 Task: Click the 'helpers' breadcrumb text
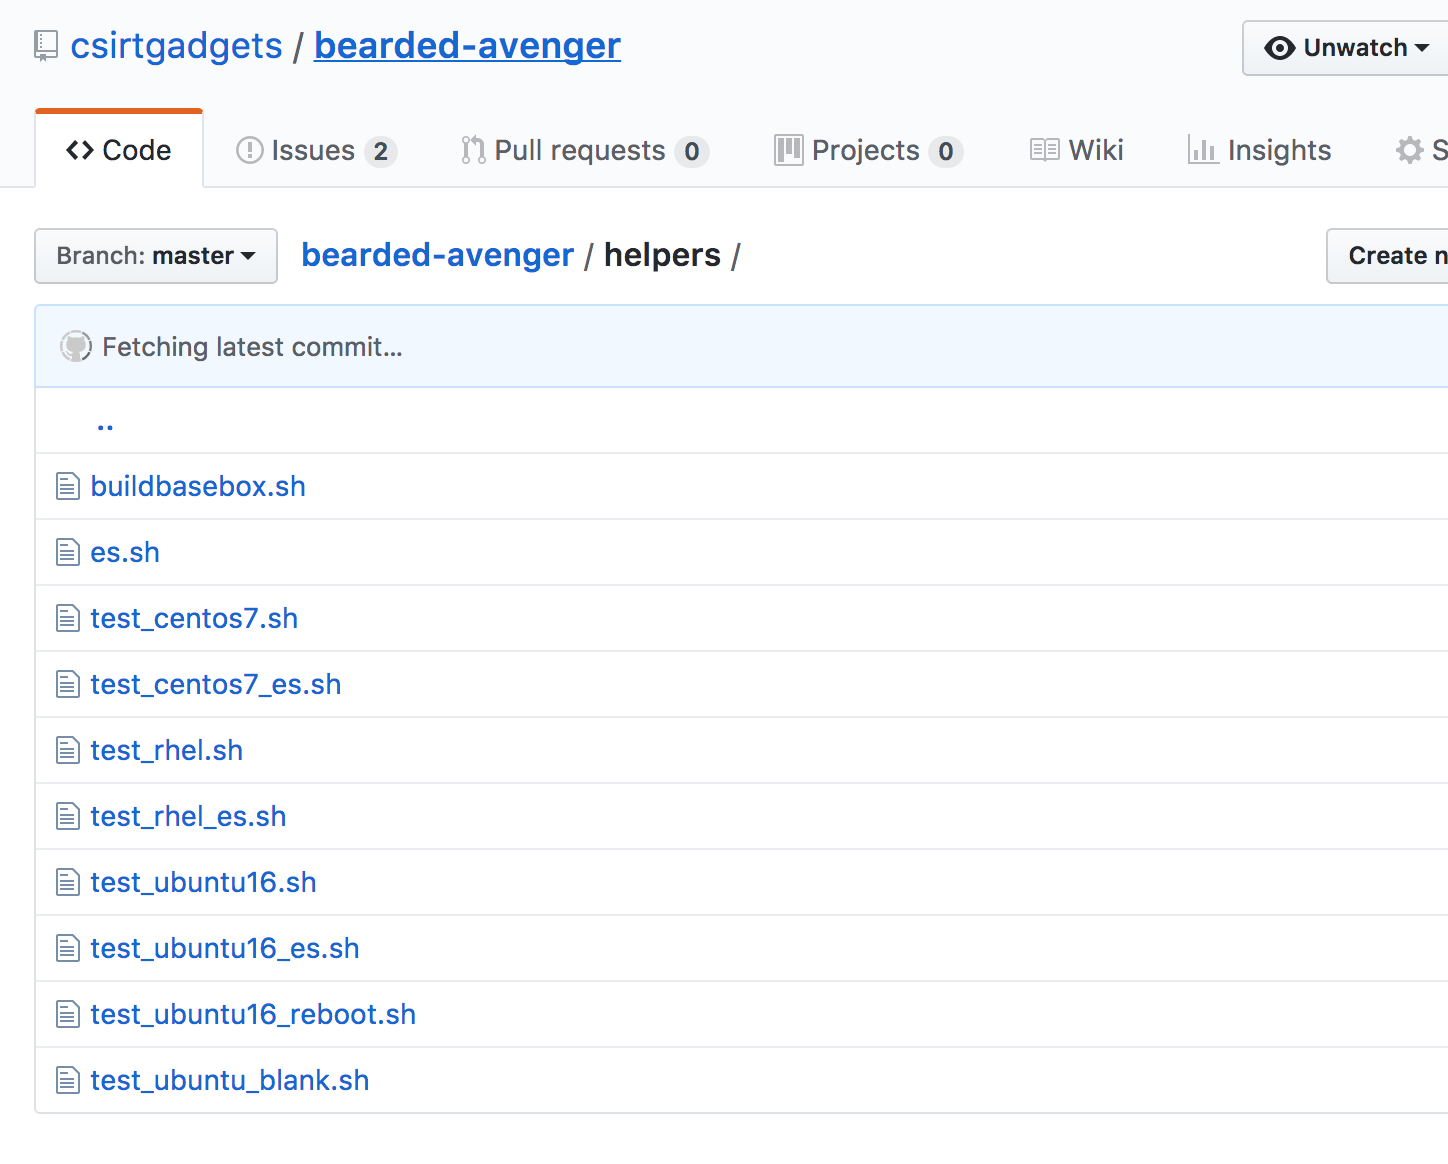pos(662,255)
